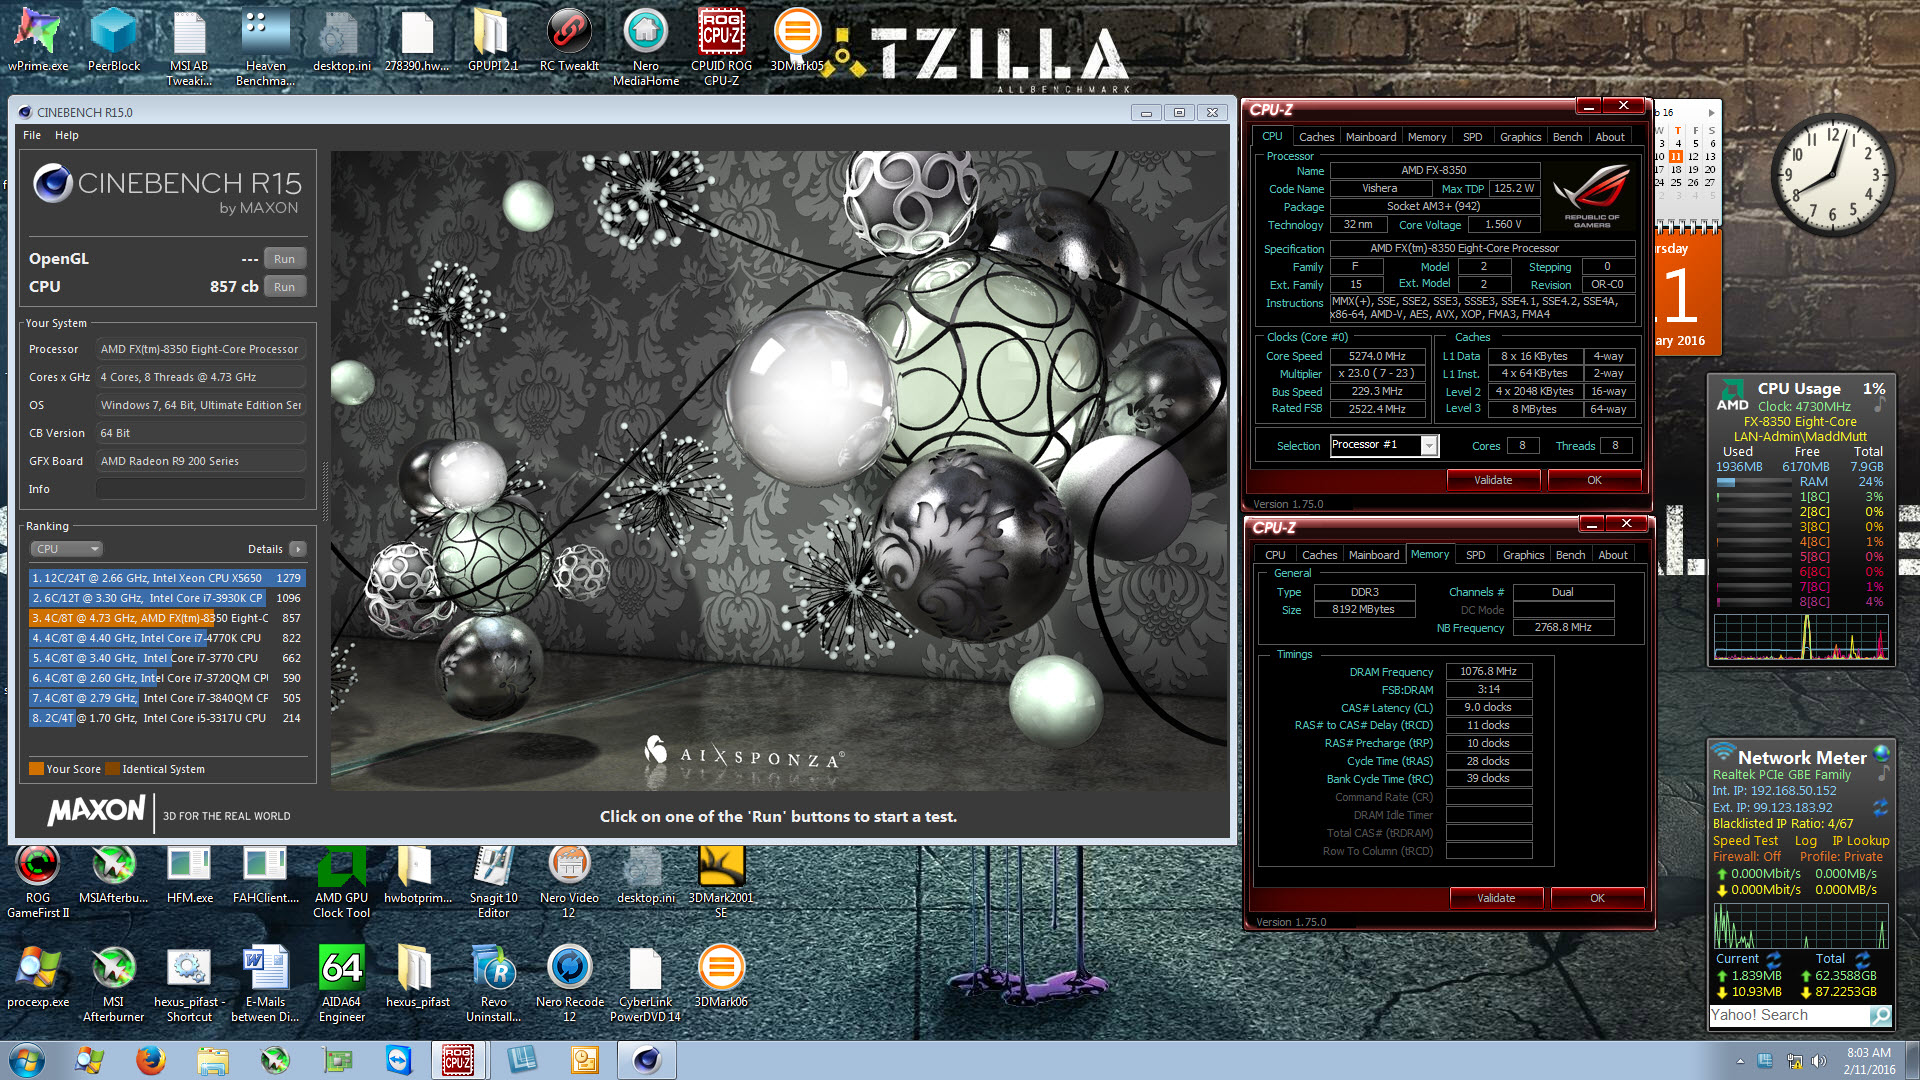Open the Nero Video 12 desktop icon
The height and width of the screenshot is (1080, 1920).
(569, 882)
